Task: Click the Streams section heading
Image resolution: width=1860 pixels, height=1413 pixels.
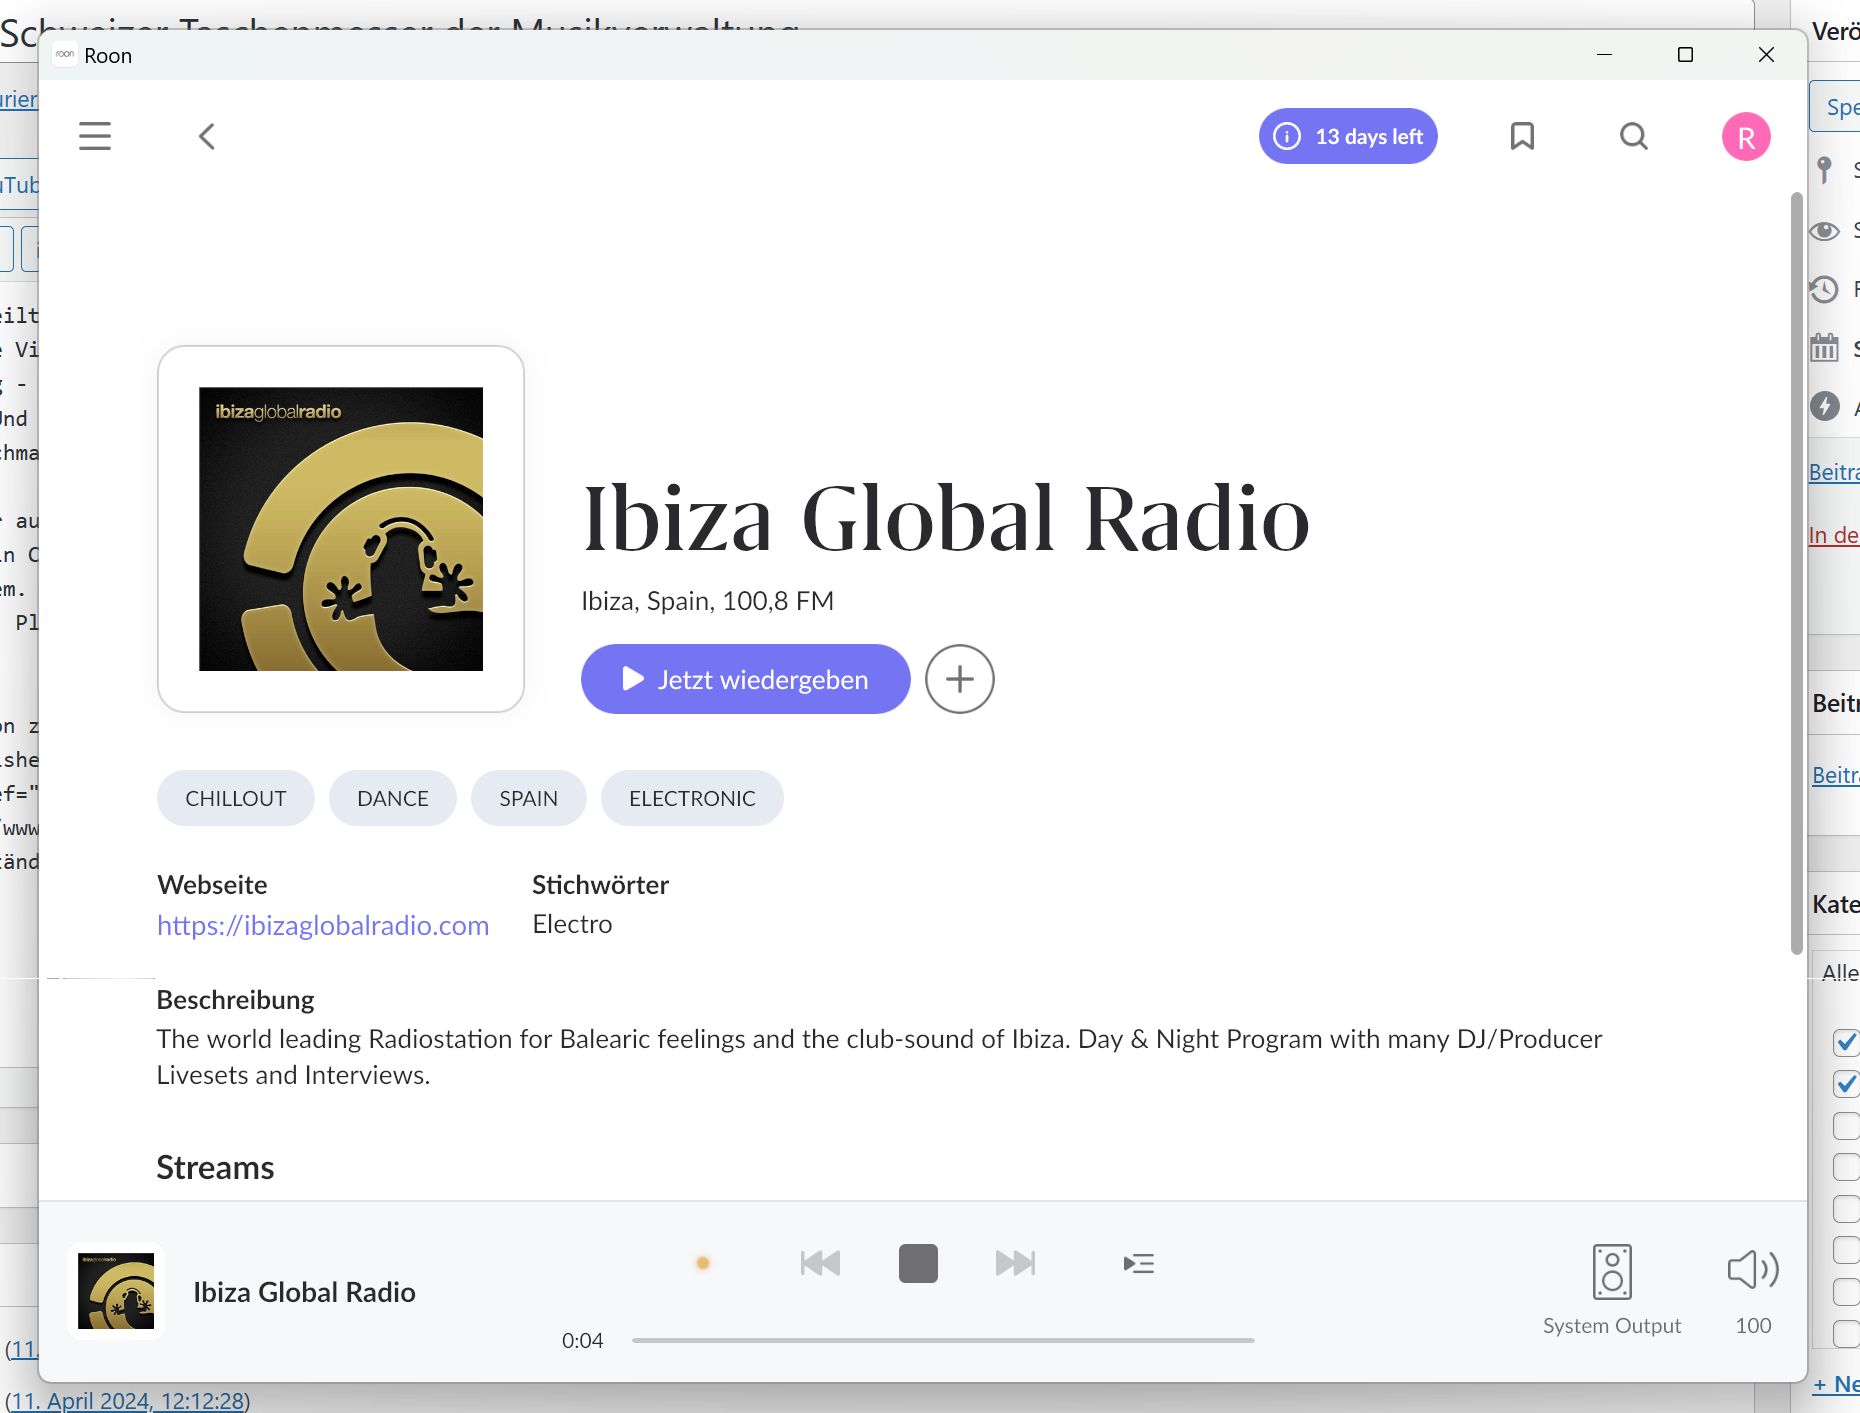Action: coord(215,1168)
